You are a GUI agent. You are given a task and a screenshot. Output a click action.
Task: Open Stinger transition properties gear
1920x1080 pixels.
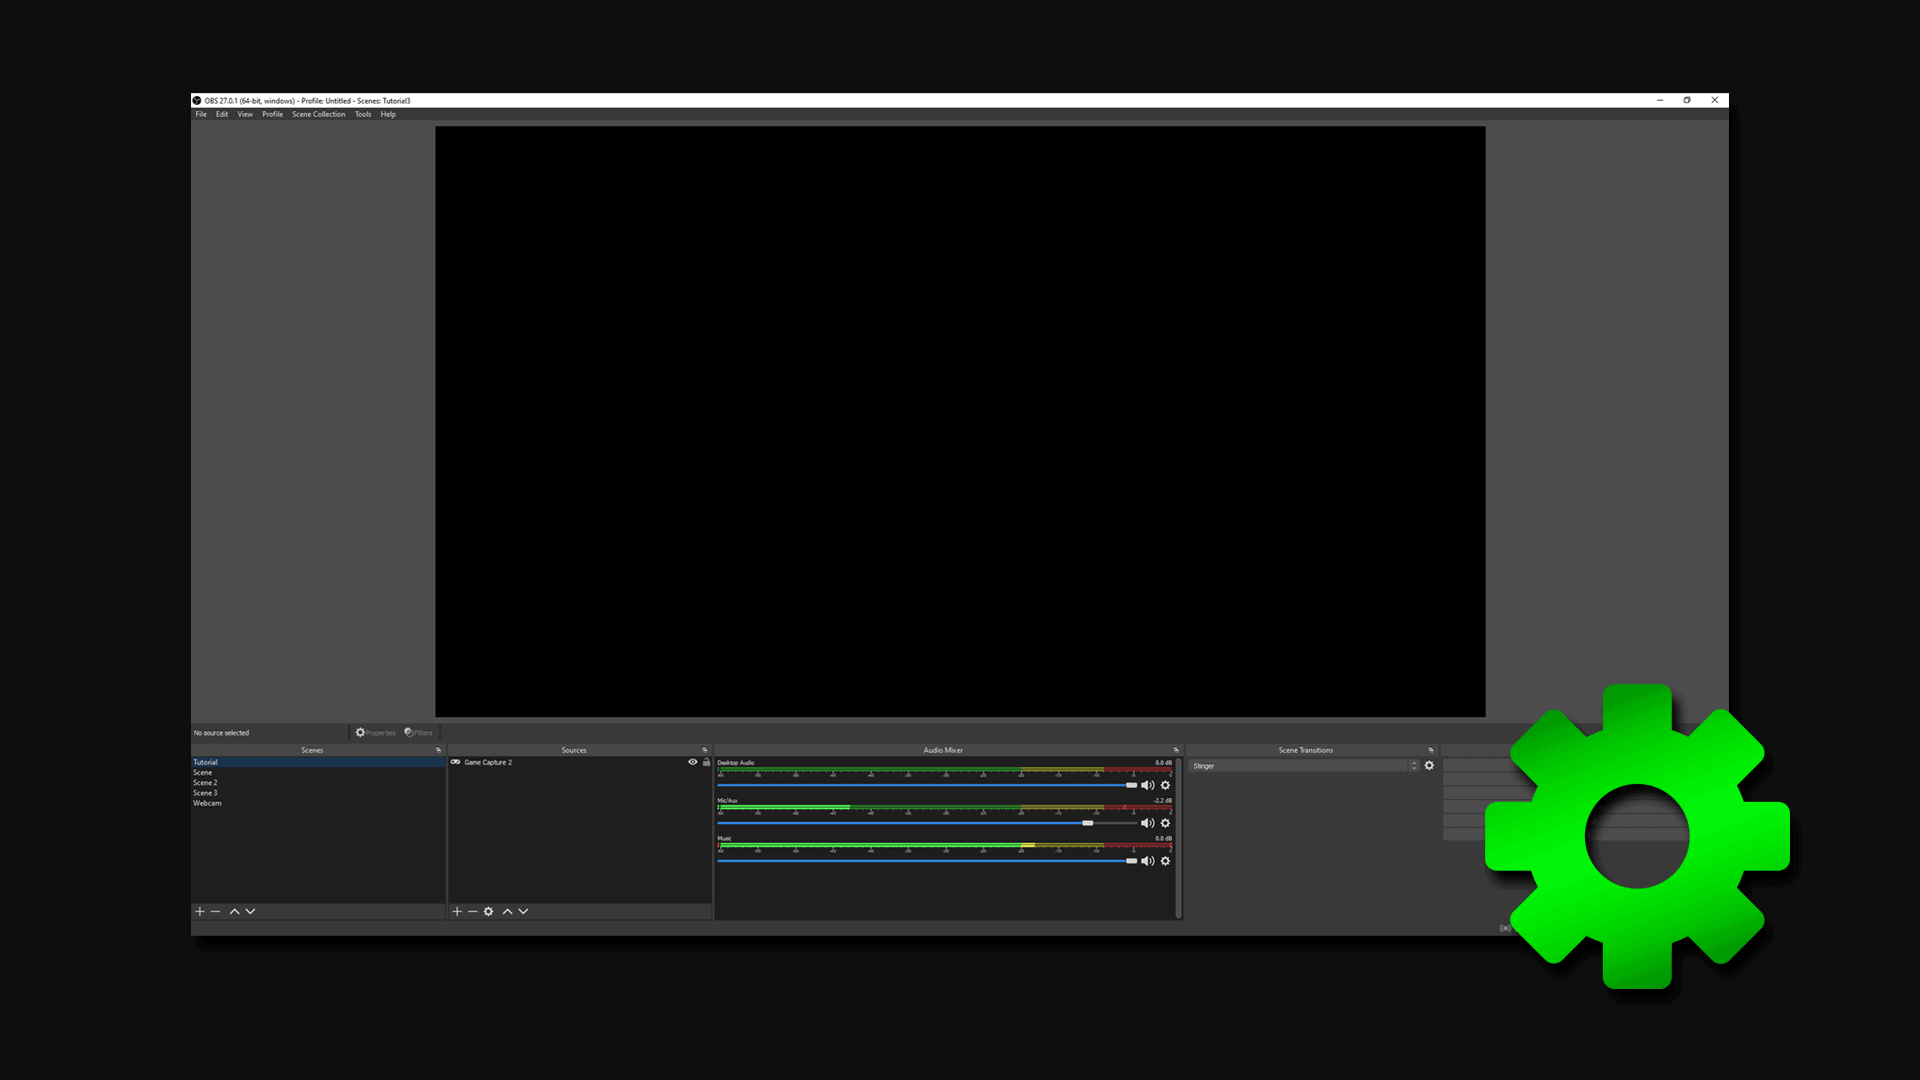click(1429, 766)
